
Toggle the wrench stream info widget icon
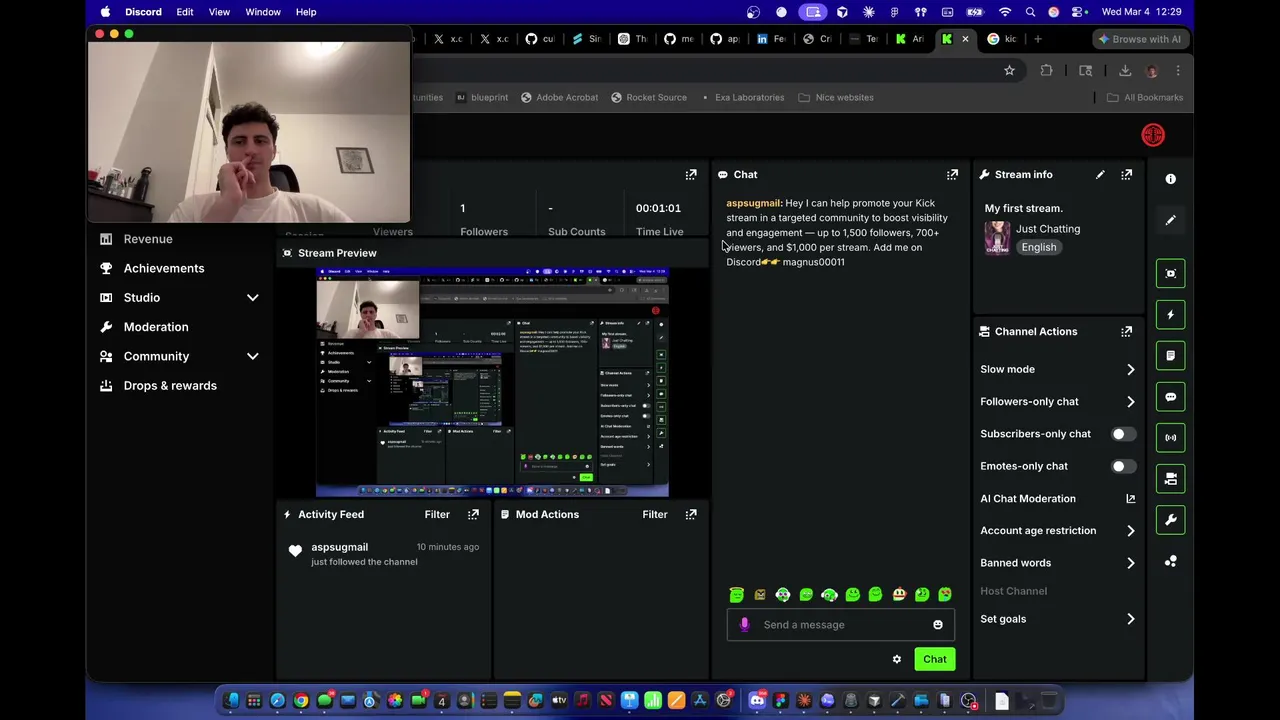pyautogui.click(x=1170, y=519)
